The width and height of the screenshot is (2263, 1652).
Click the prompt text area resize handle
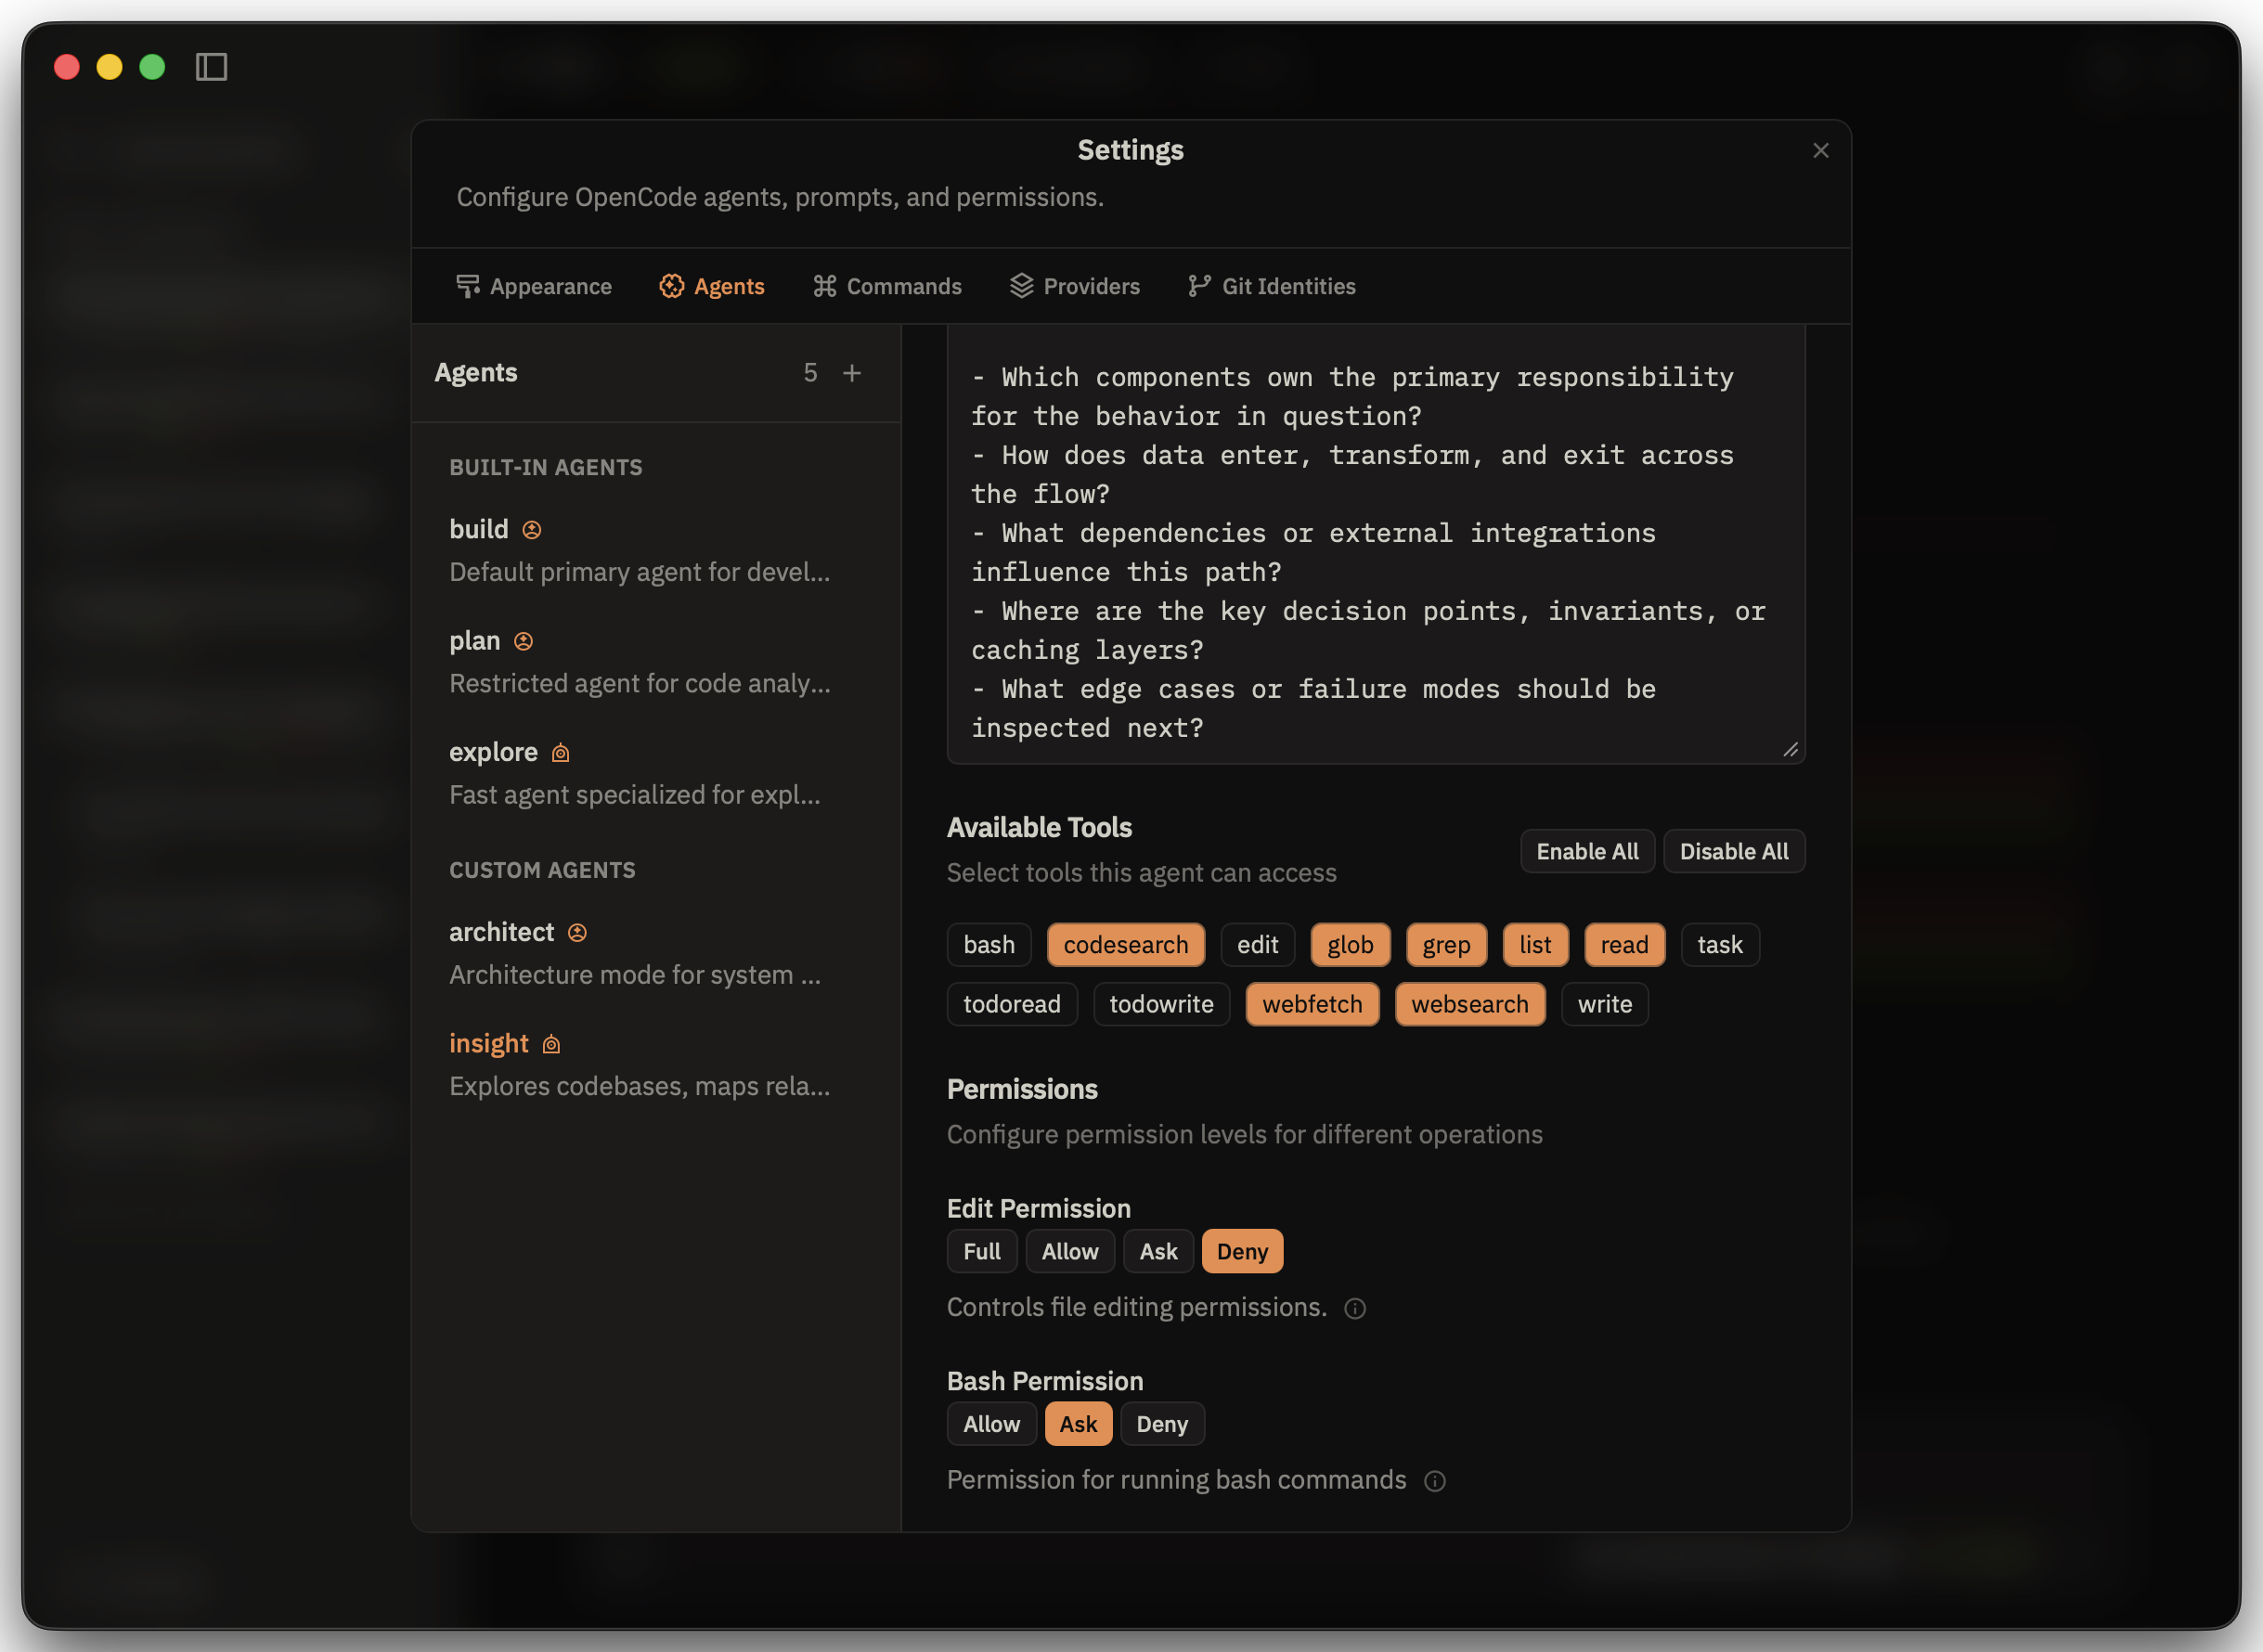pyautogui.click(x=1790, y=750)
